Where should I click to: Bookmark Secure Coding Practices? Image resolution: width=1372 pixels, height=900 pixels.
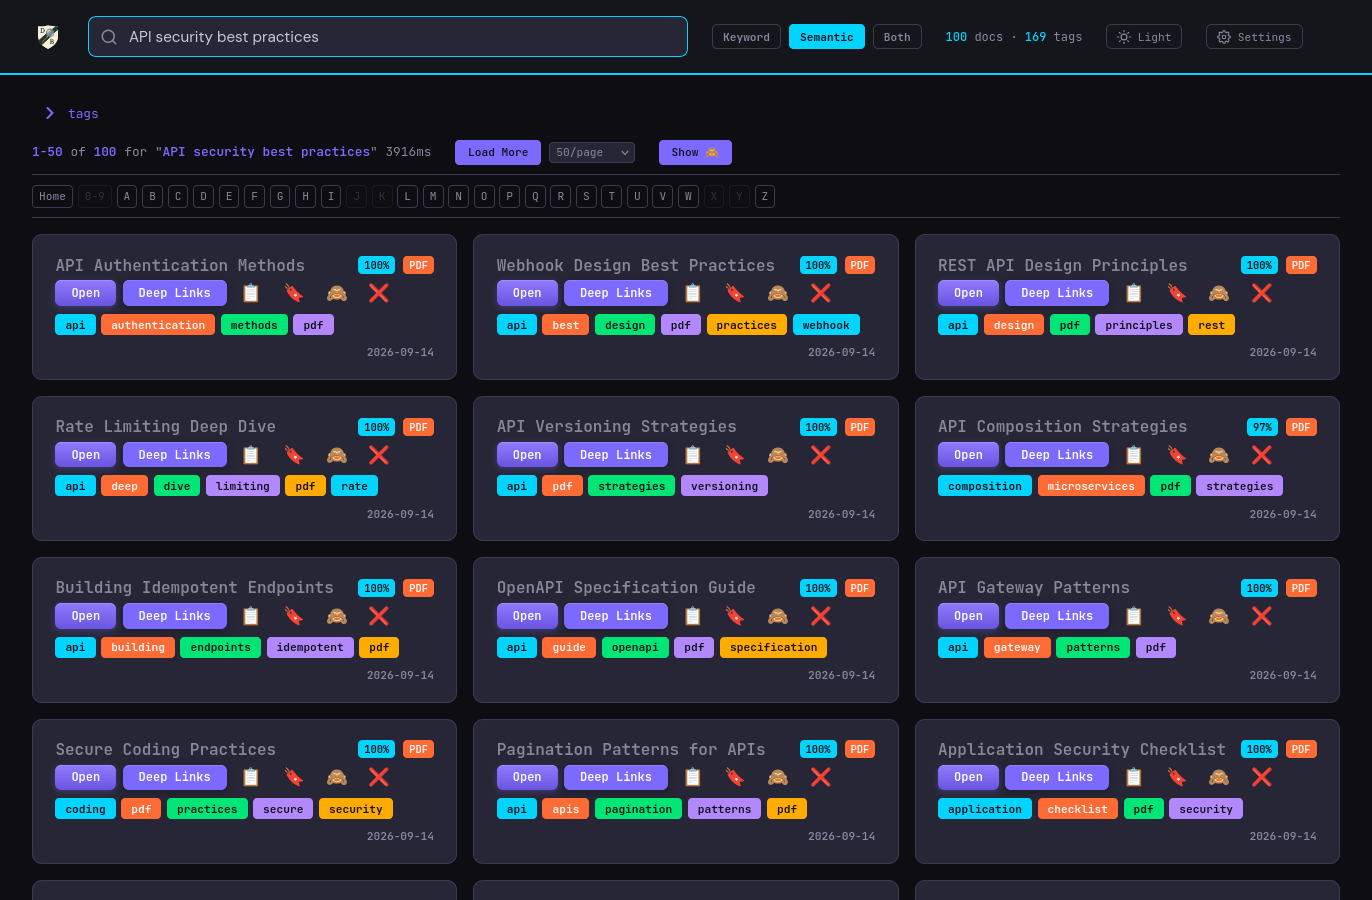pyautogui.click(x=294, y=777)
